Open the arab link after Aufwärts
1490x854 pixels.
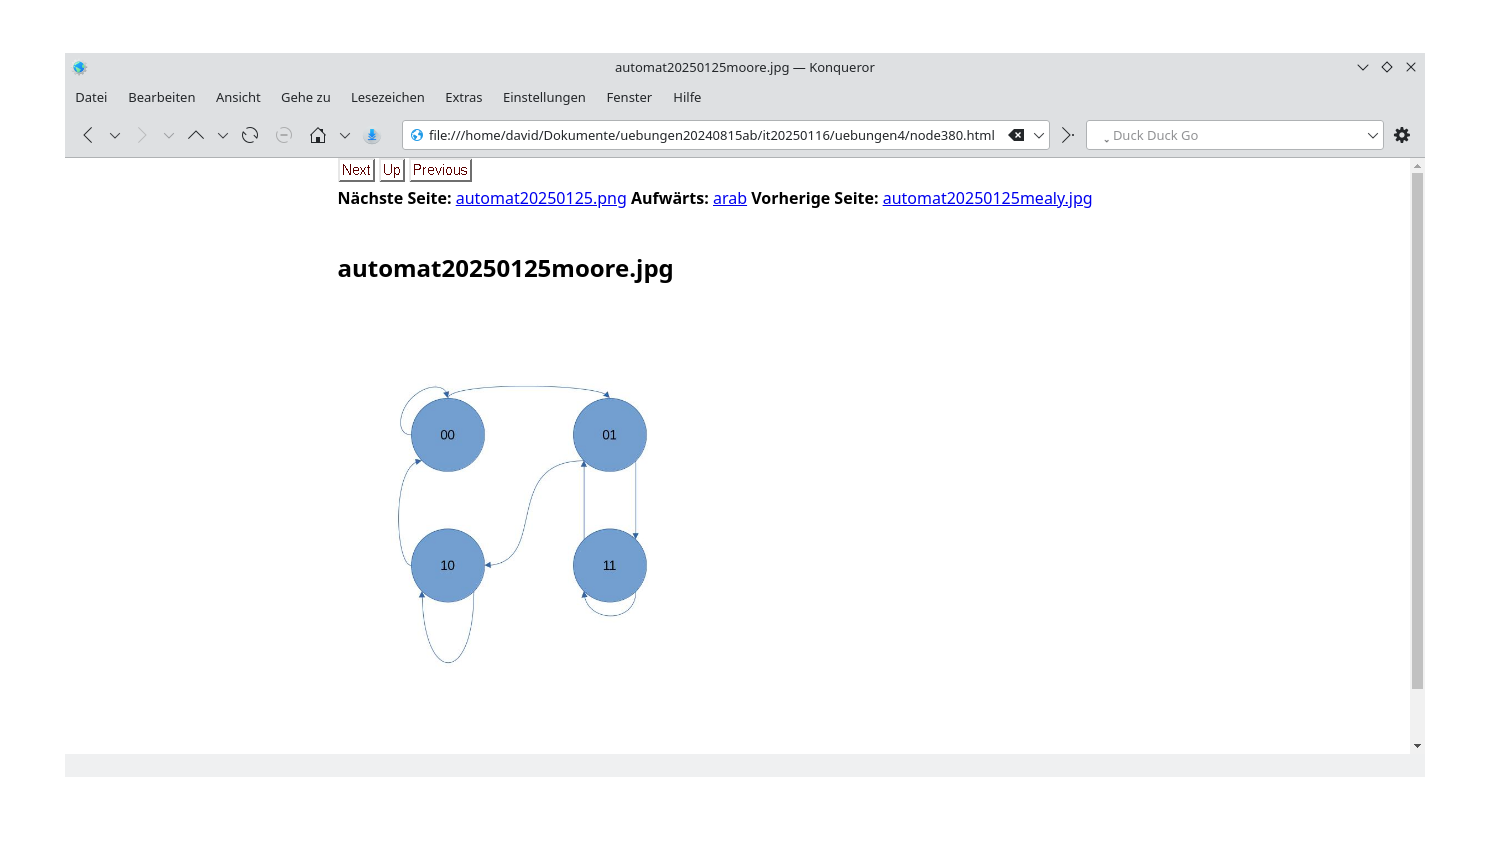[729, 198]
